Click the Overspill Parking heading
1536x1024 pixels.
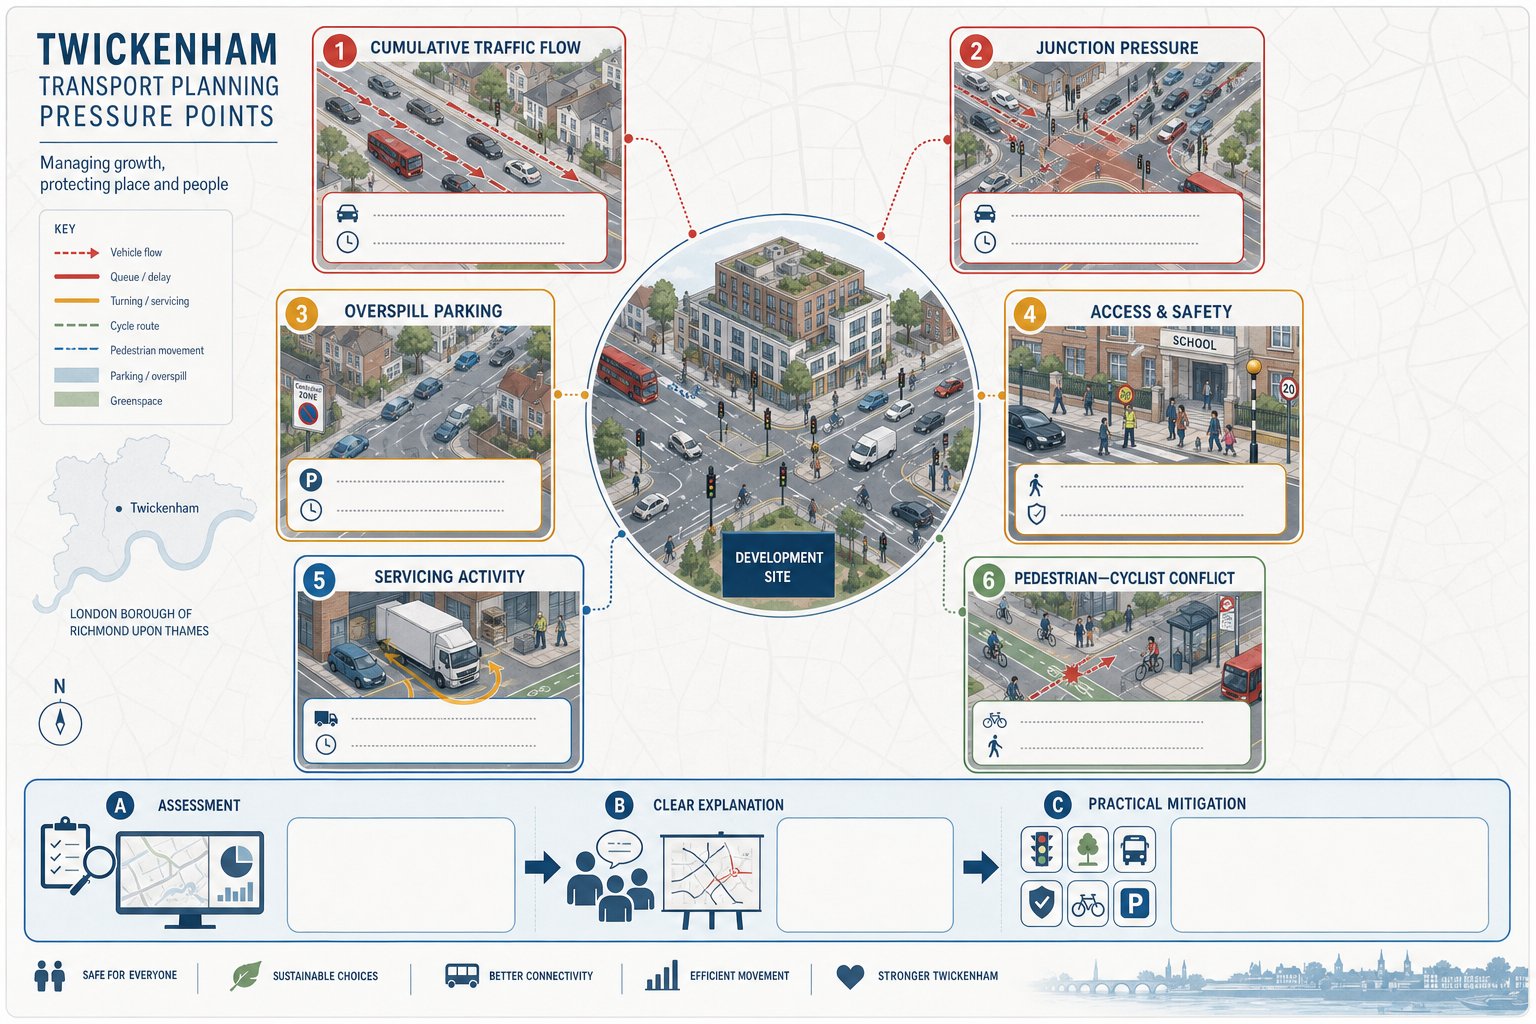pyautogui.click(x=423, y=311)
